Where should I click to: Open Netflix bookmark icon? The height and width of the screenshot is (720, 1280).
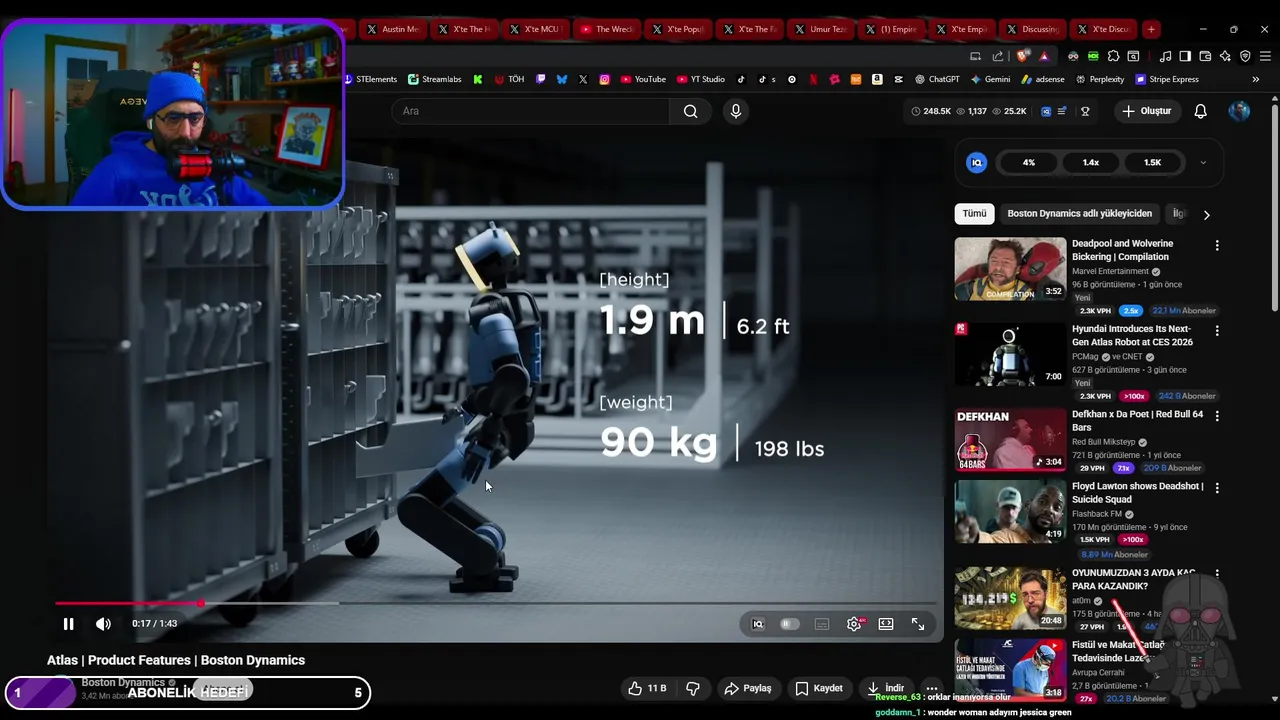pos(814,79)
